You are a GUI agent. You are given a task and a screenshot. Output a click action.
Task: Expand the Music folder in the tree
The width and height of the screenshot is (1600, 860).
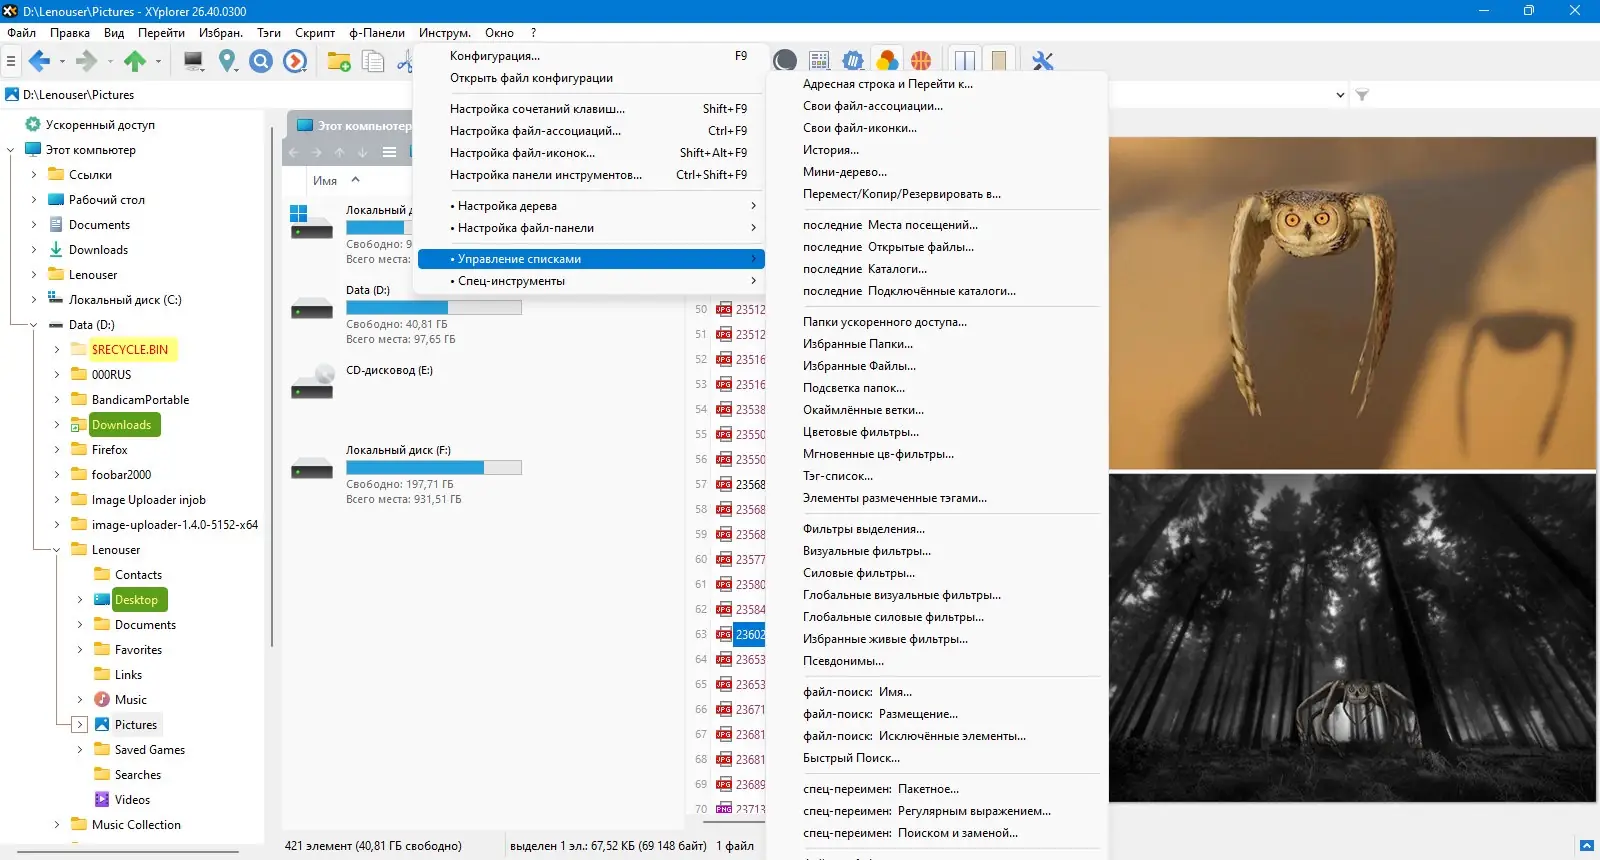80,700
